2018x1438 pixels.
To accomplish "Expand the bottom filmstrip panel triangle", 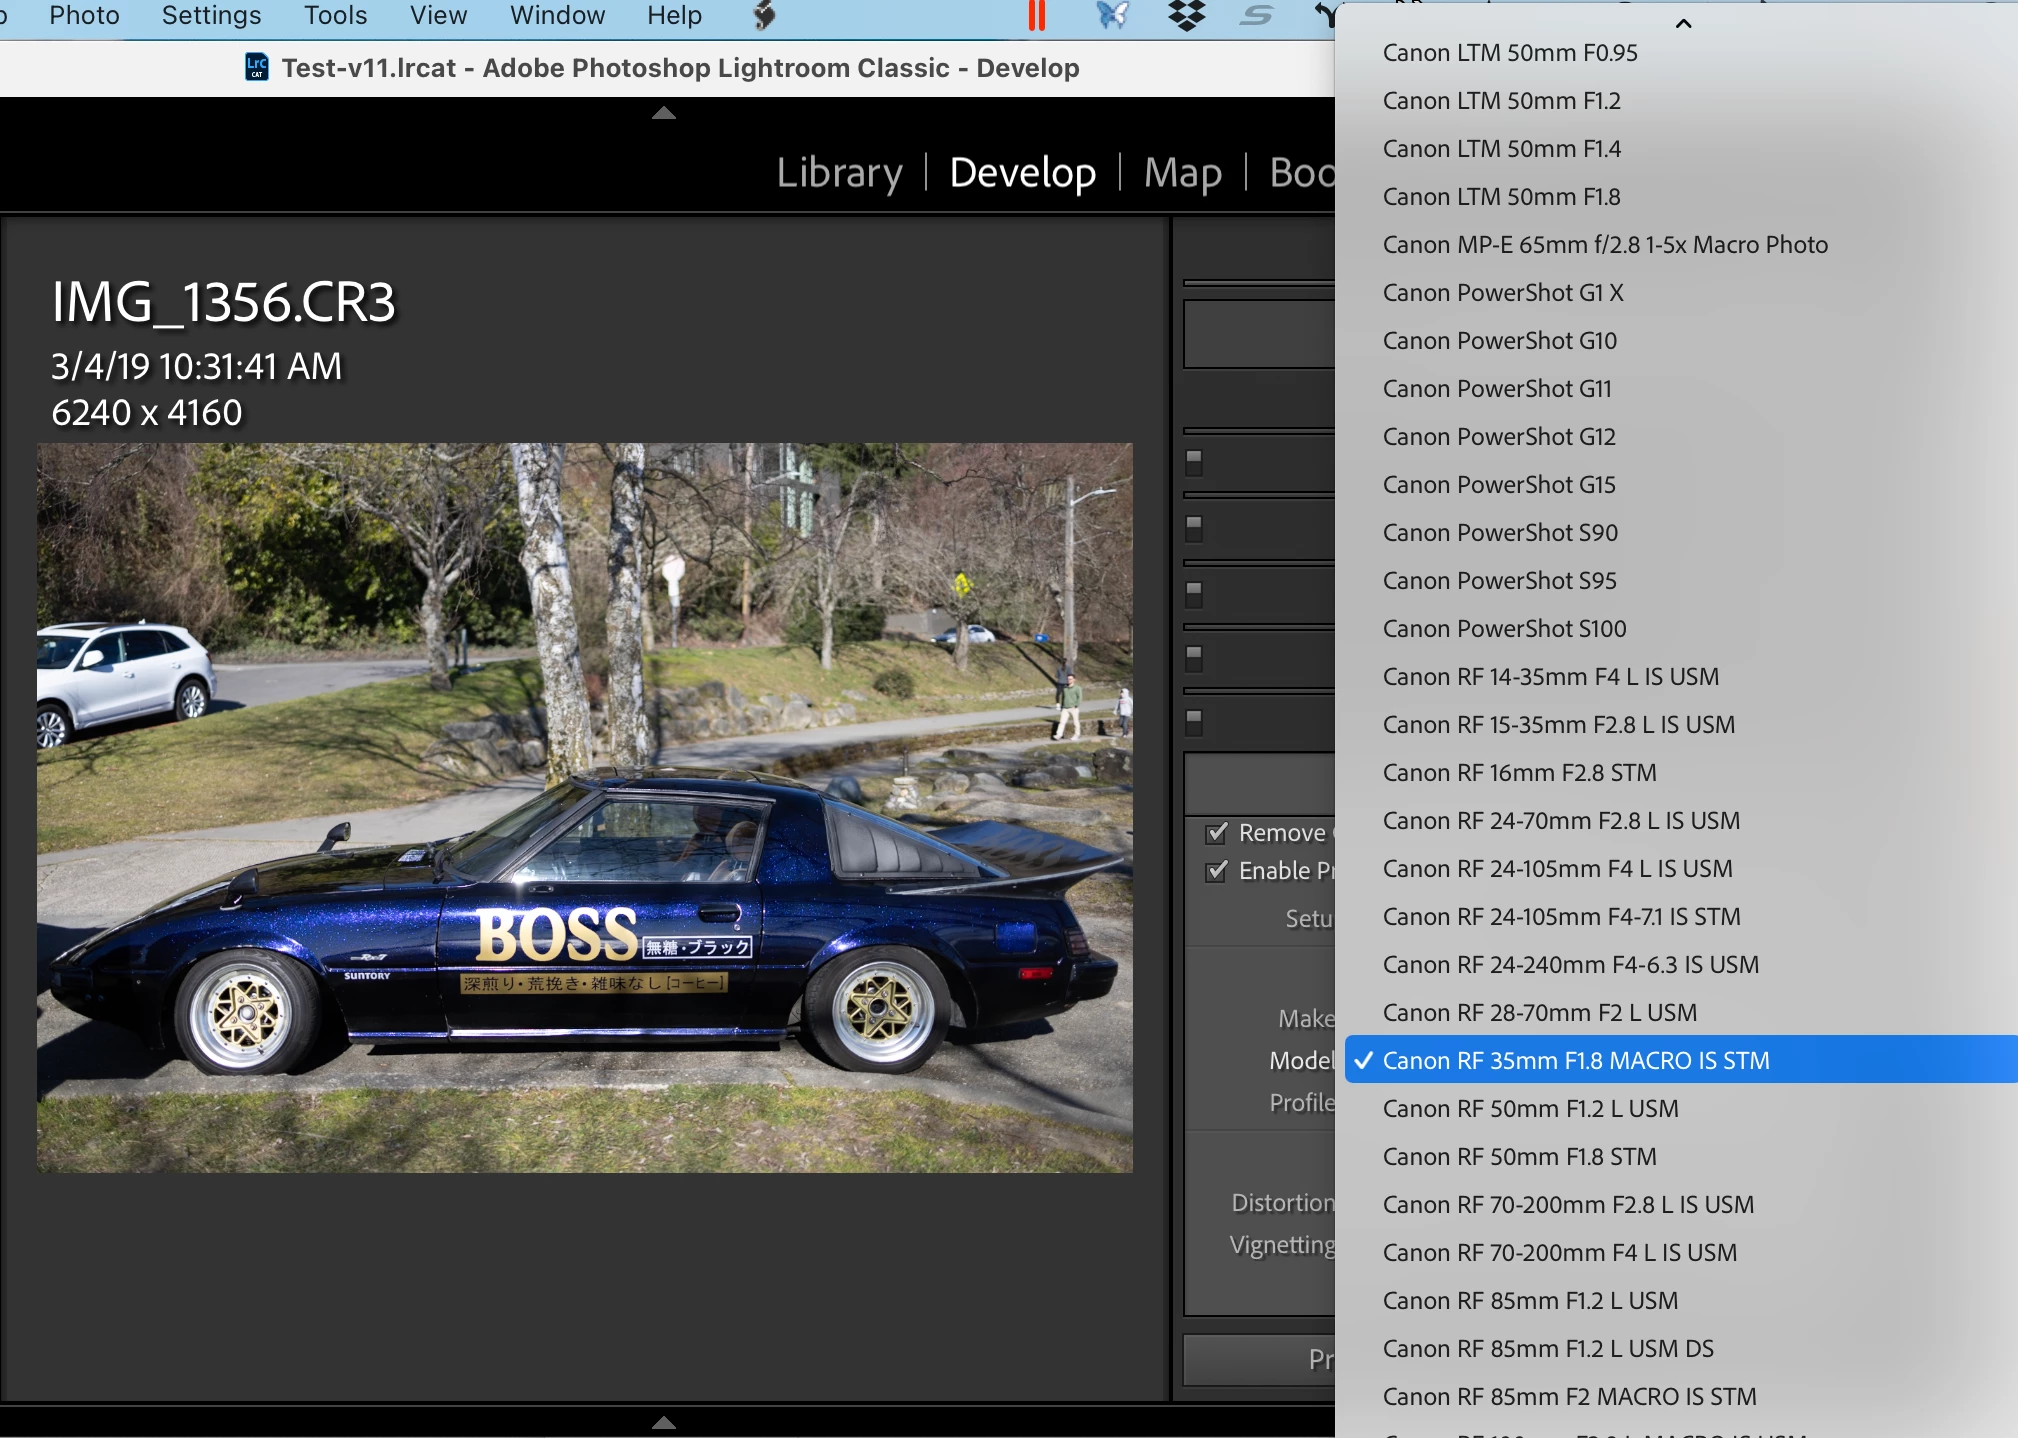I will (x=664, y=1422).
